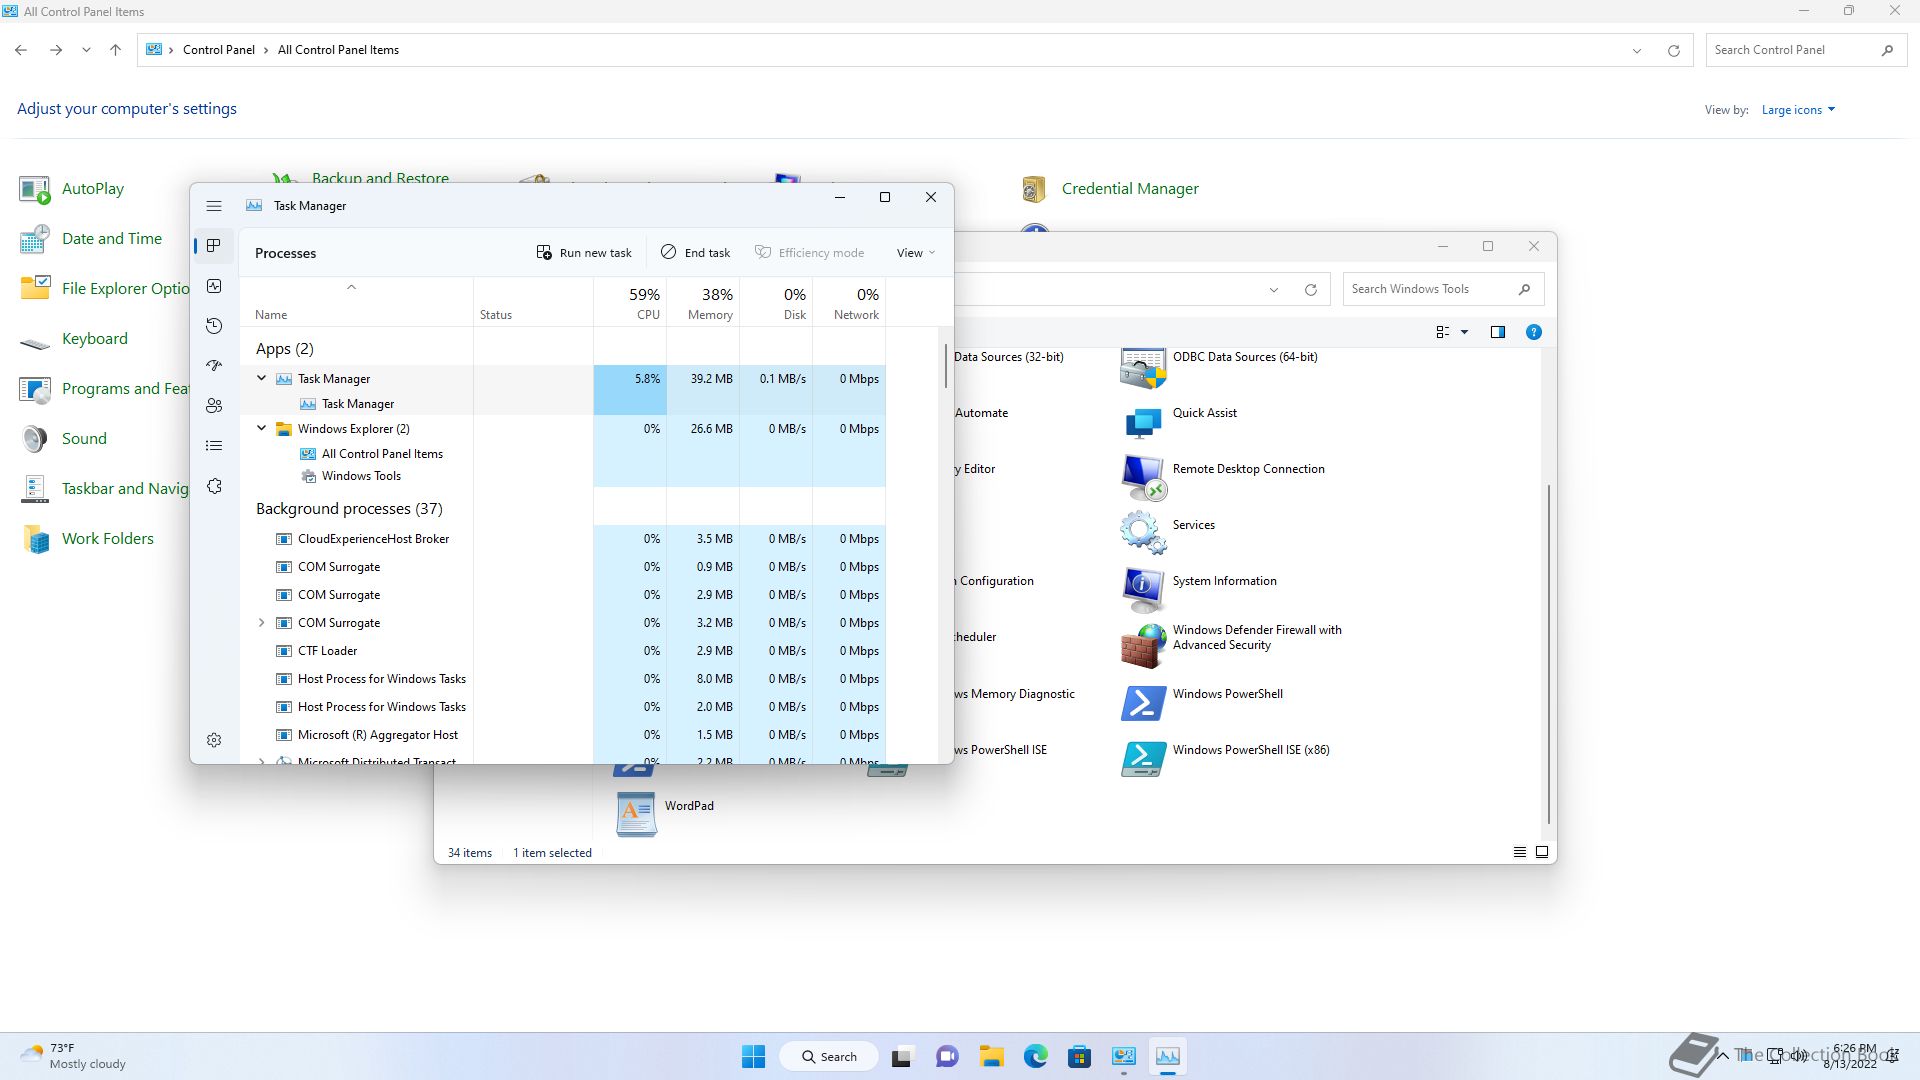The height and width of the screenshot is (1080, 1920).
Task: Click Efficiency mode button
Action: tap(810, 253)
